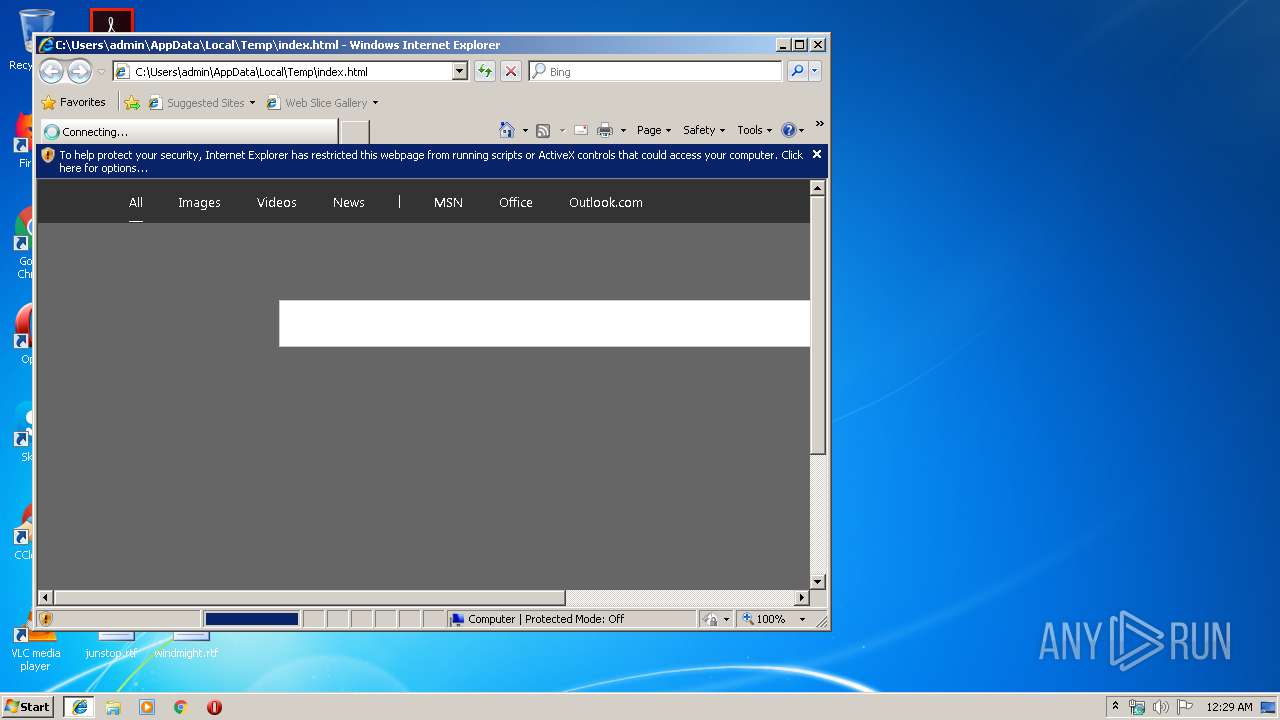The height and width of the screenshot is (720, 1280).
Task: Stop loading with the red X button
Action: 511,71
